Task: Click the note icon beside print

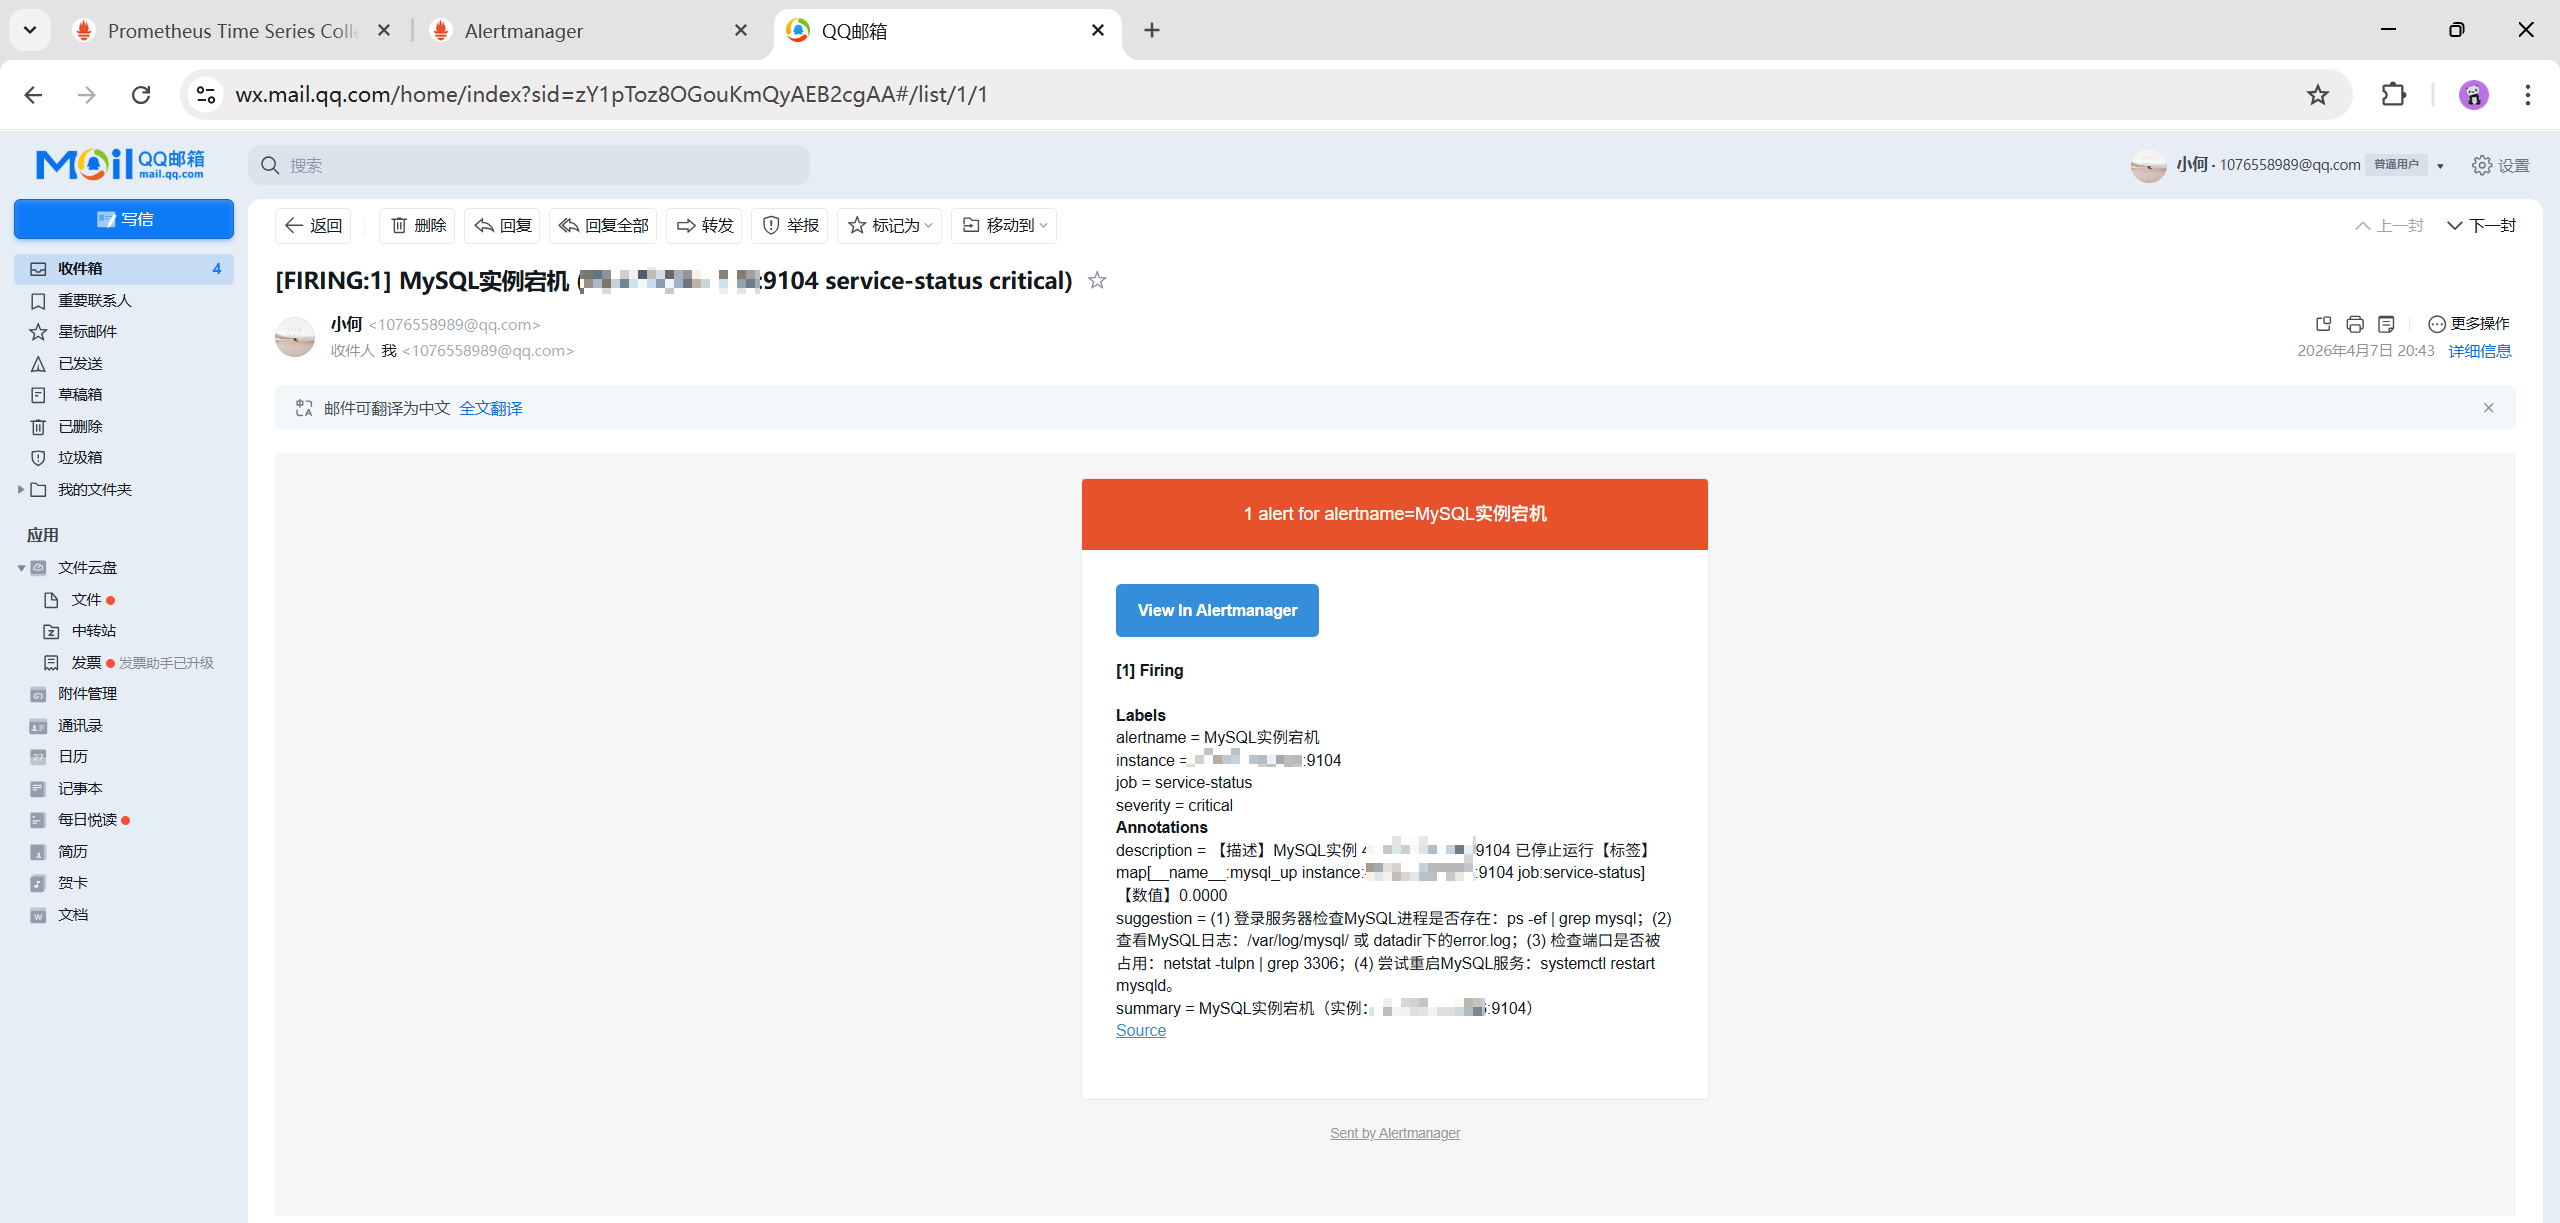Action: [x=2386, y=324]
